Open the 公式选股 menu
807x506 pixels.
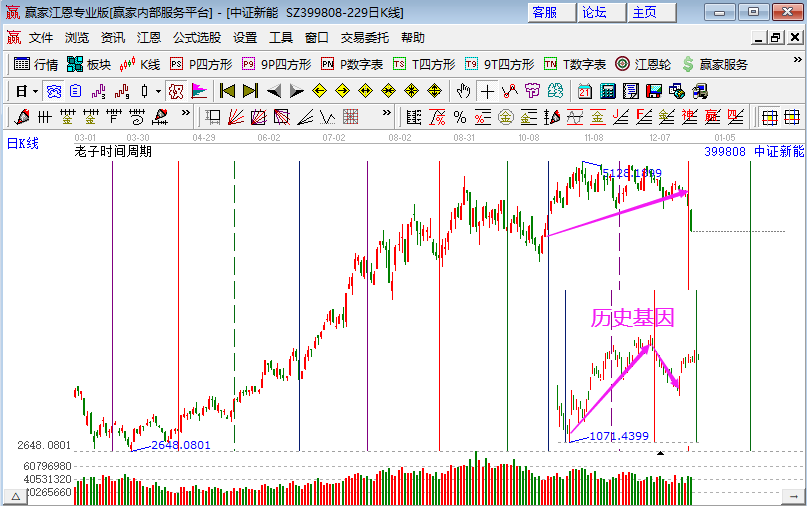197,38
